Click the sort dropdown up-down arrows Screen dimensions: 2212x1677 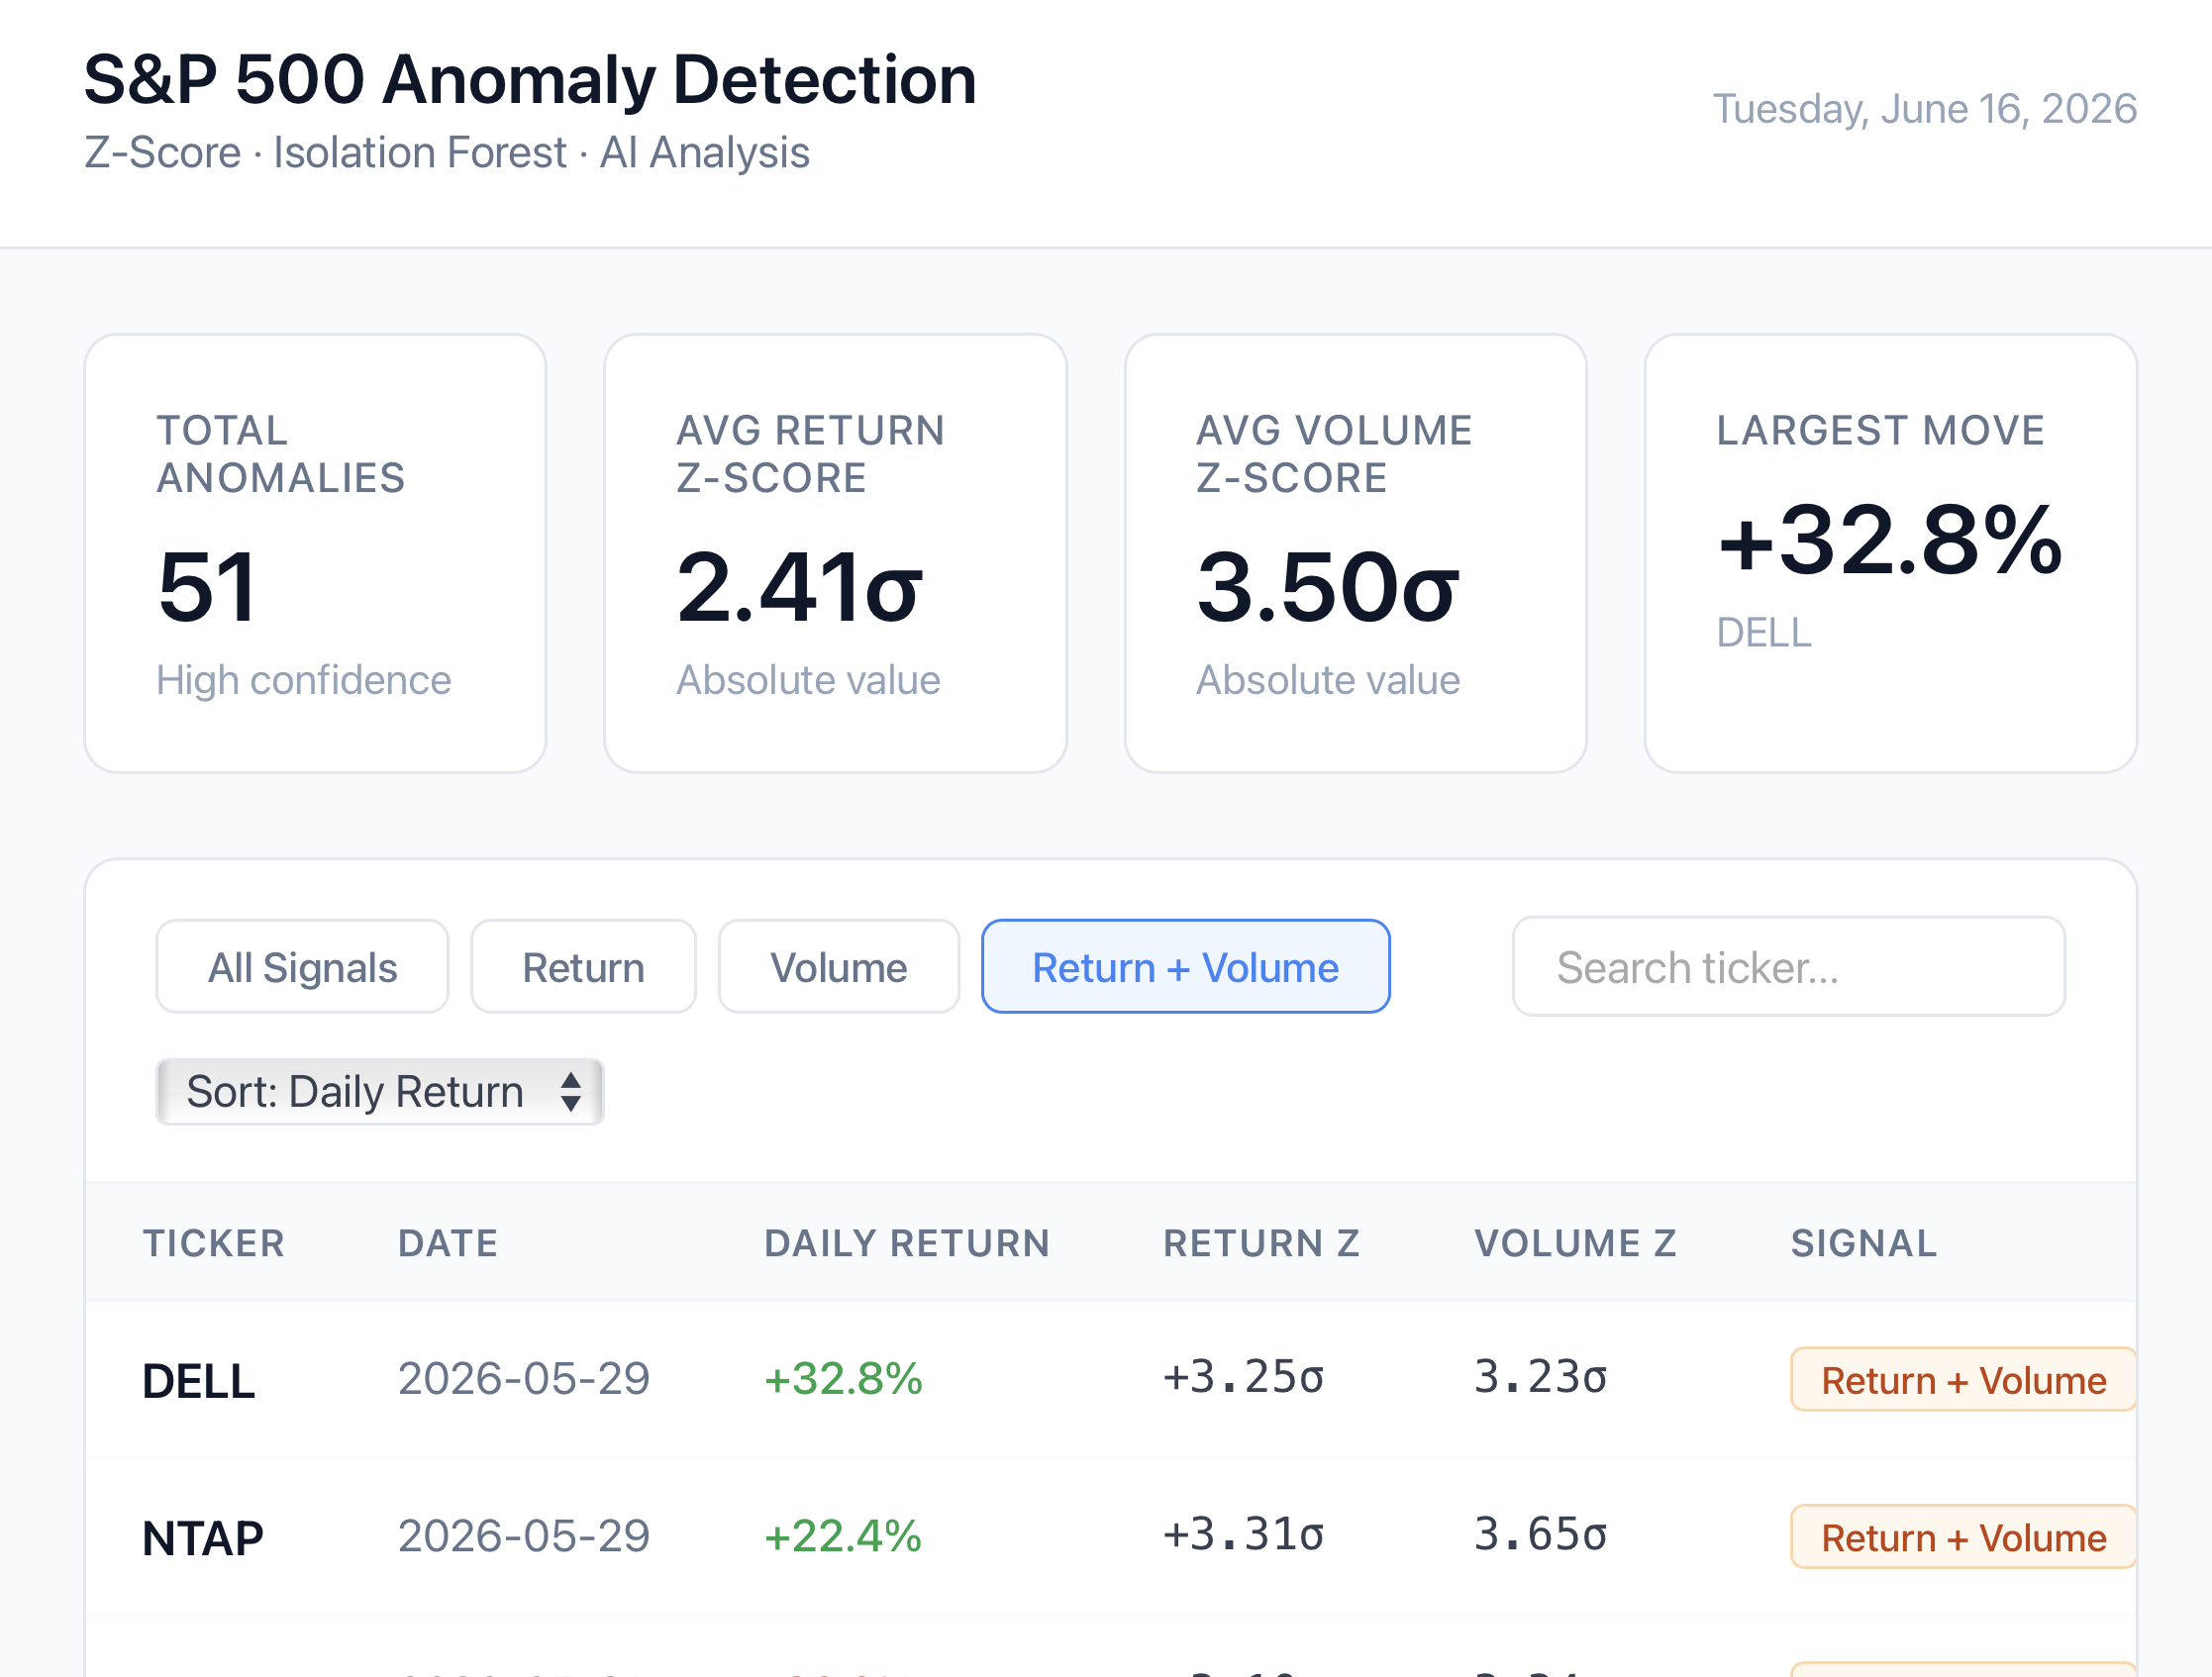(x=571, y=1091)
